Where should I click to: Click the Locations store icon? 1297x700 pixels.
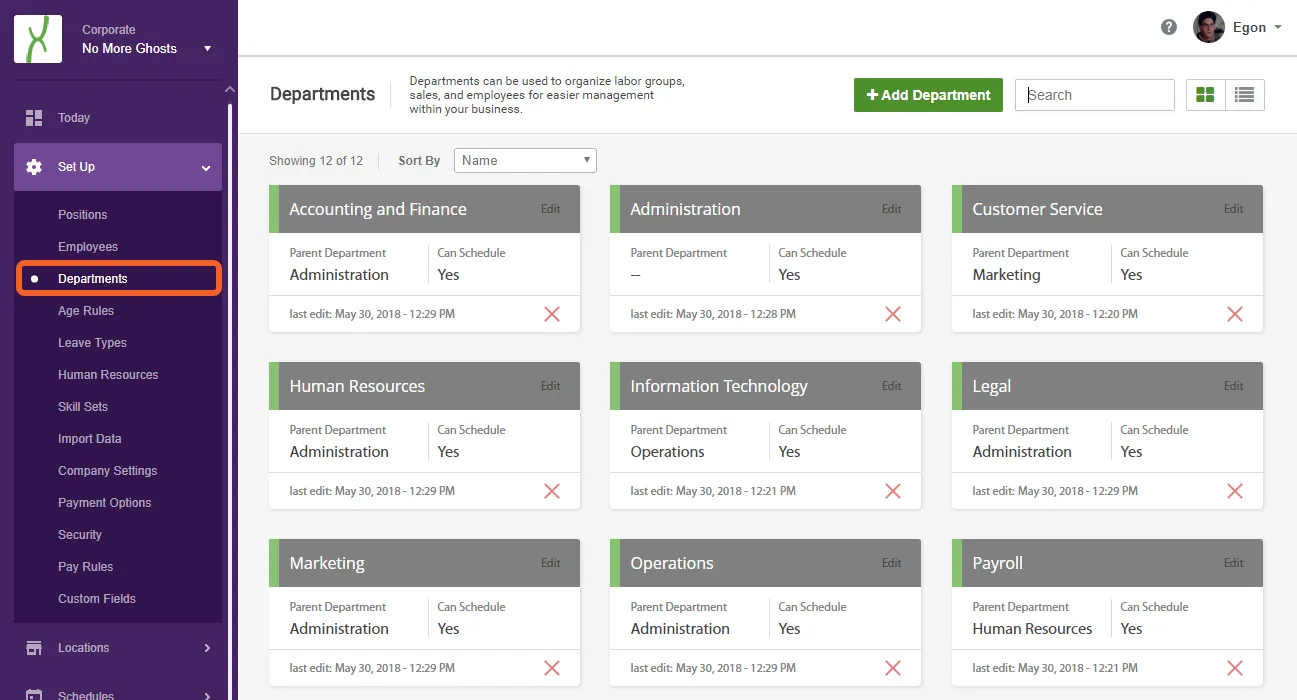click(x=34, y=648)
